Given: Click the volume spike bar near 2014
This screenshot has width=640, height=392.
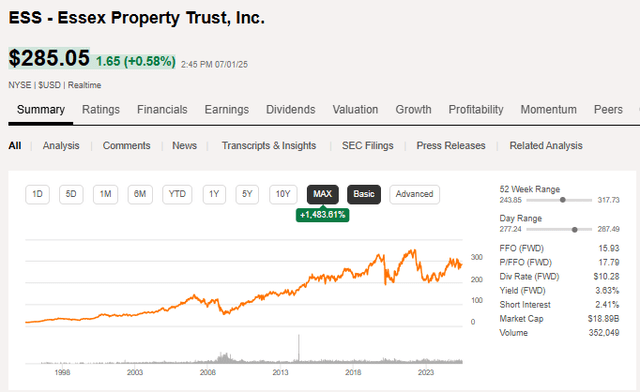Looking at the screenshot, I should tap(299, 348).
